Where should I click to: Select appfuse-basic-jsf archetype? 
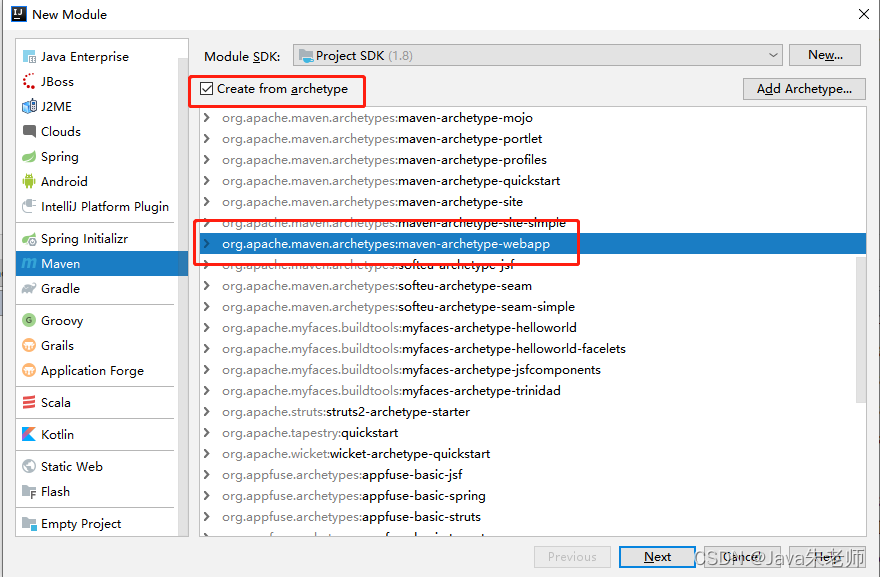click(533, 475)
